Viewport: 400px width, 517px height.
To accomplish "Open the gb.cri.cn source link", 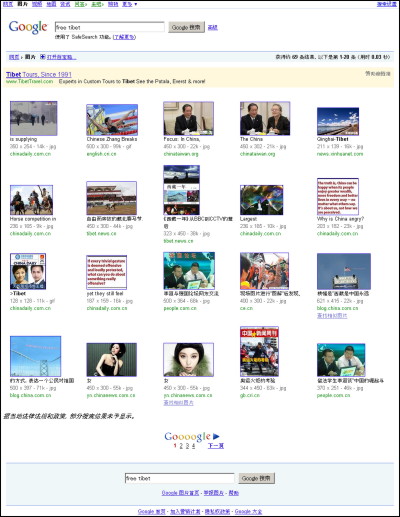I will (x=250, y=395).
